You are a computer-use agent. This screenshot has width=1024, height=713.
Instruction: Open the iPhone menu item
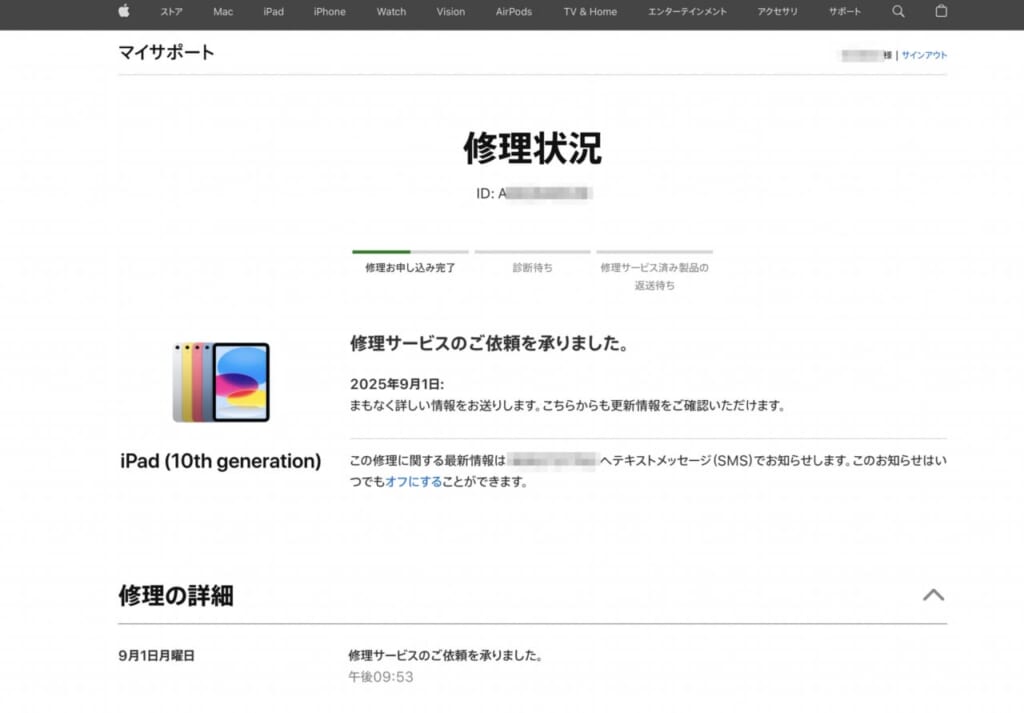(x=330, y=12)
